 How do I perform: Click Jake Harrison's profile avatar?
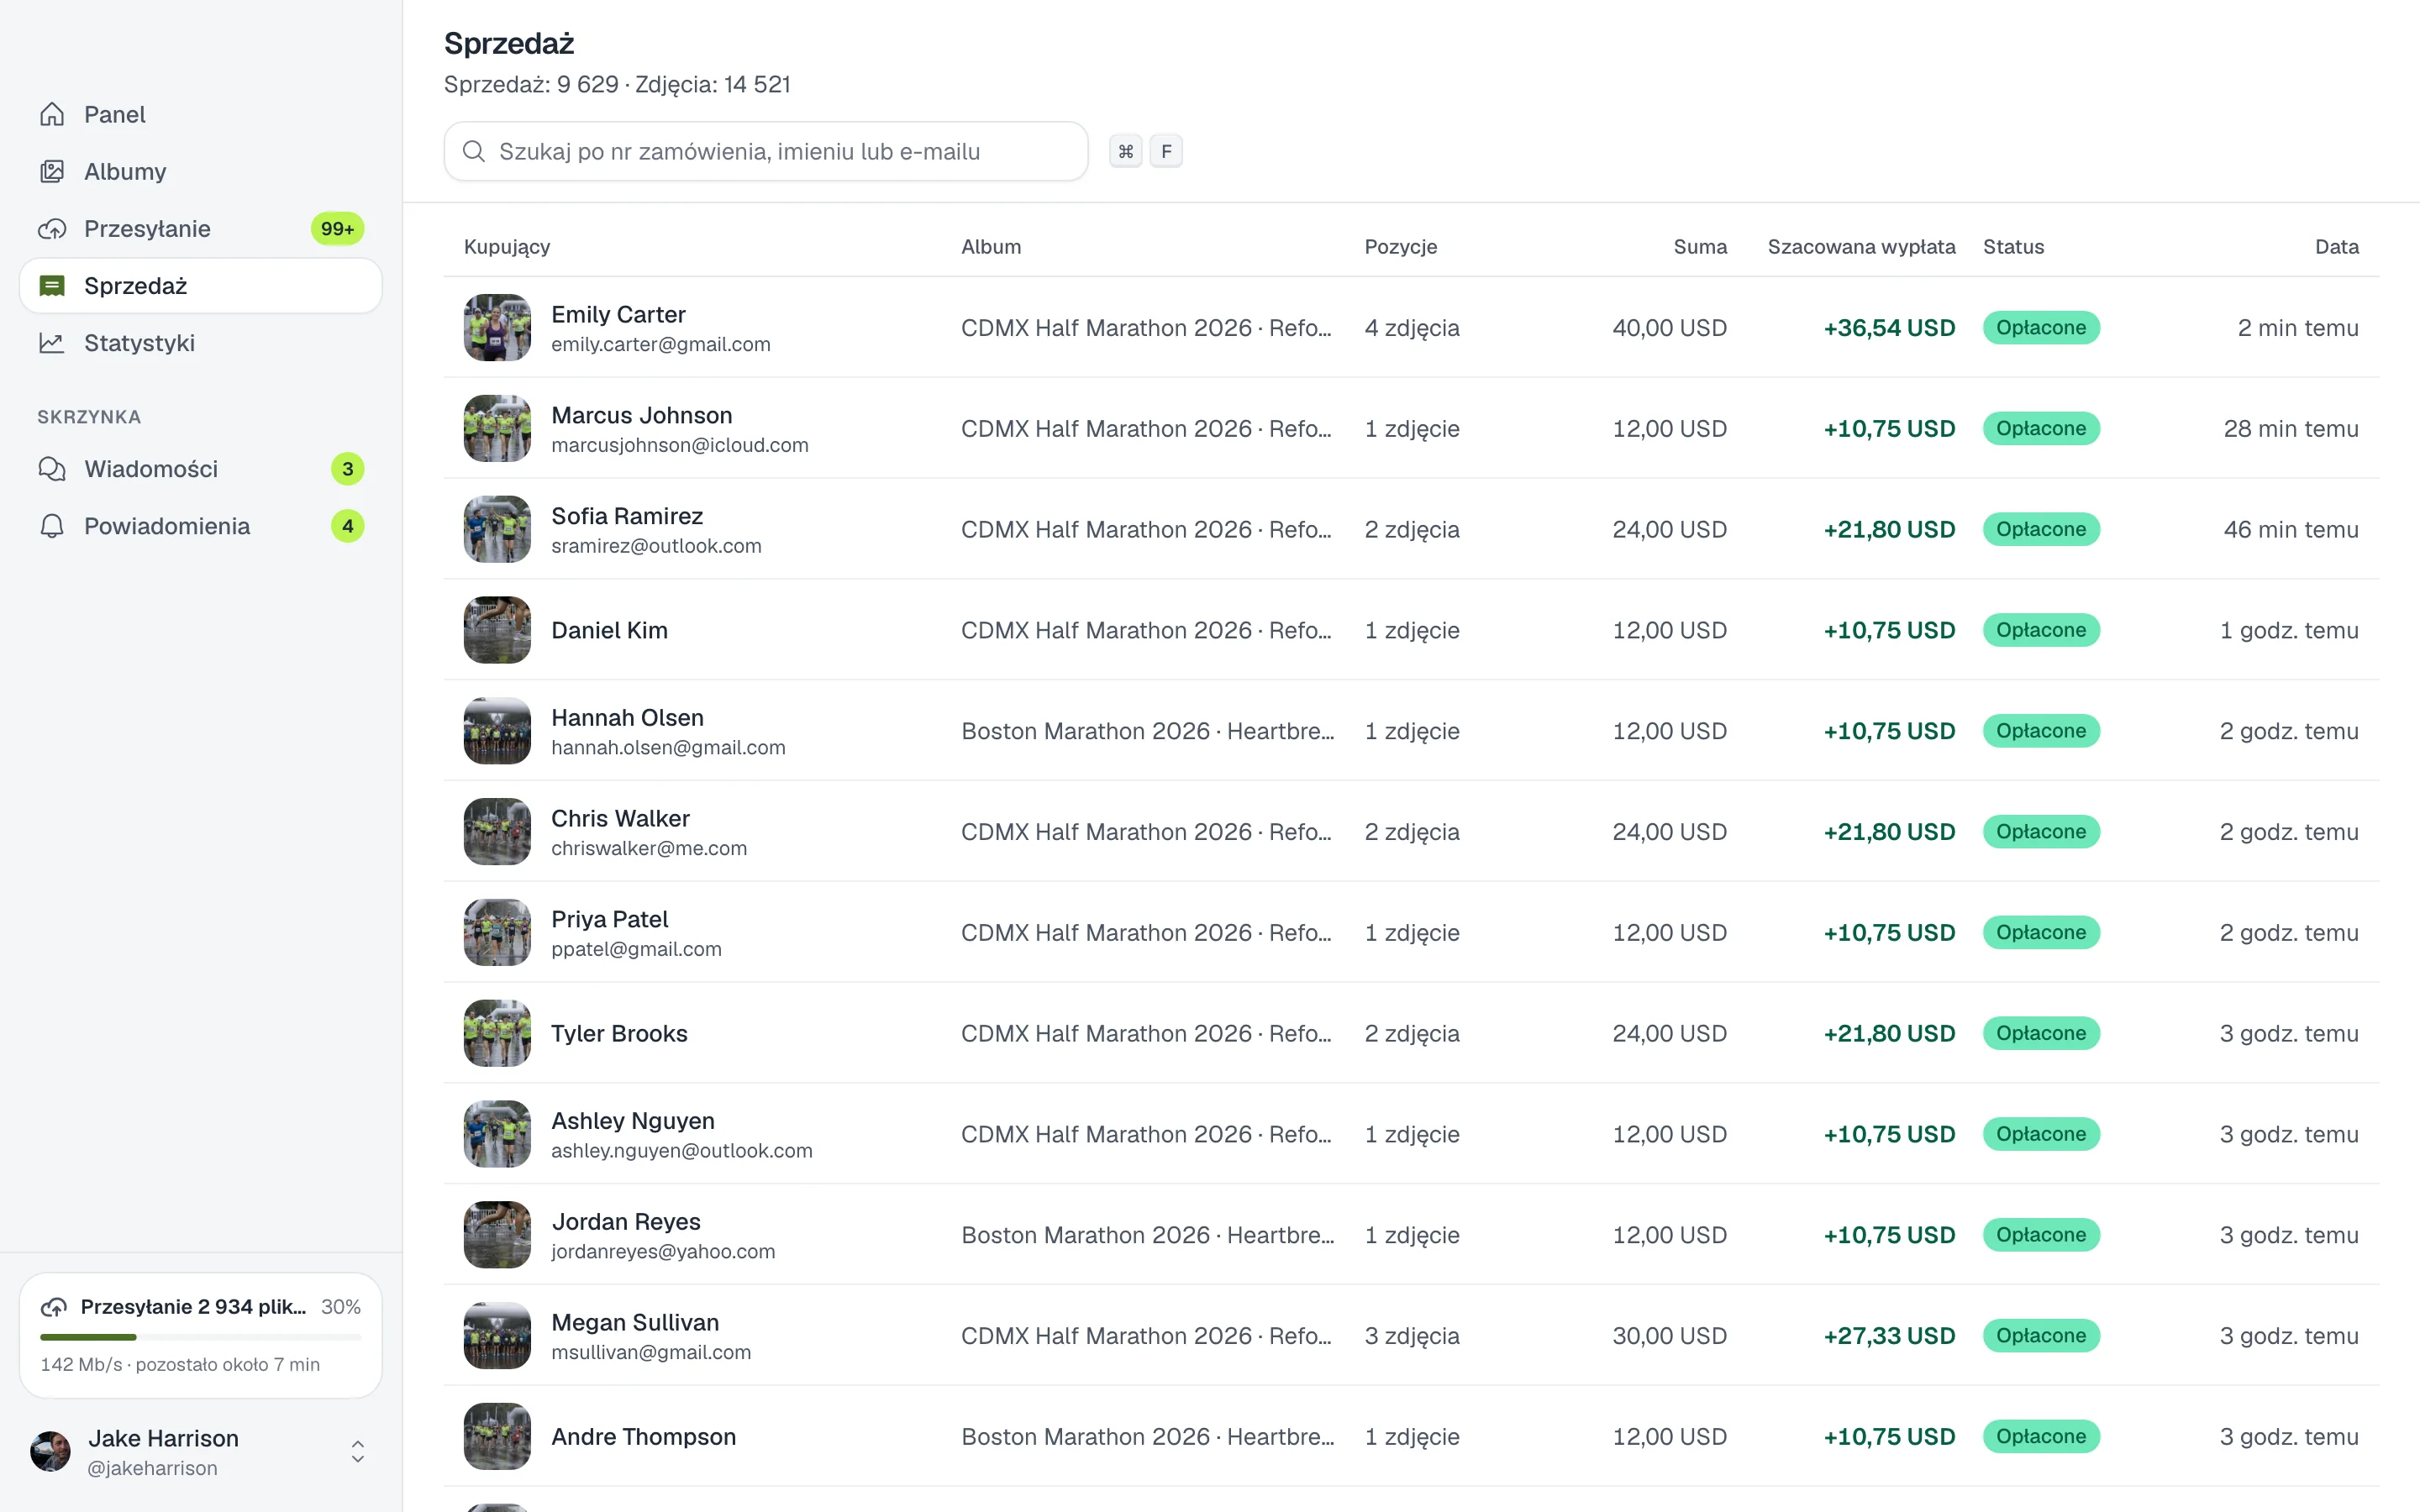[51, 1451]
